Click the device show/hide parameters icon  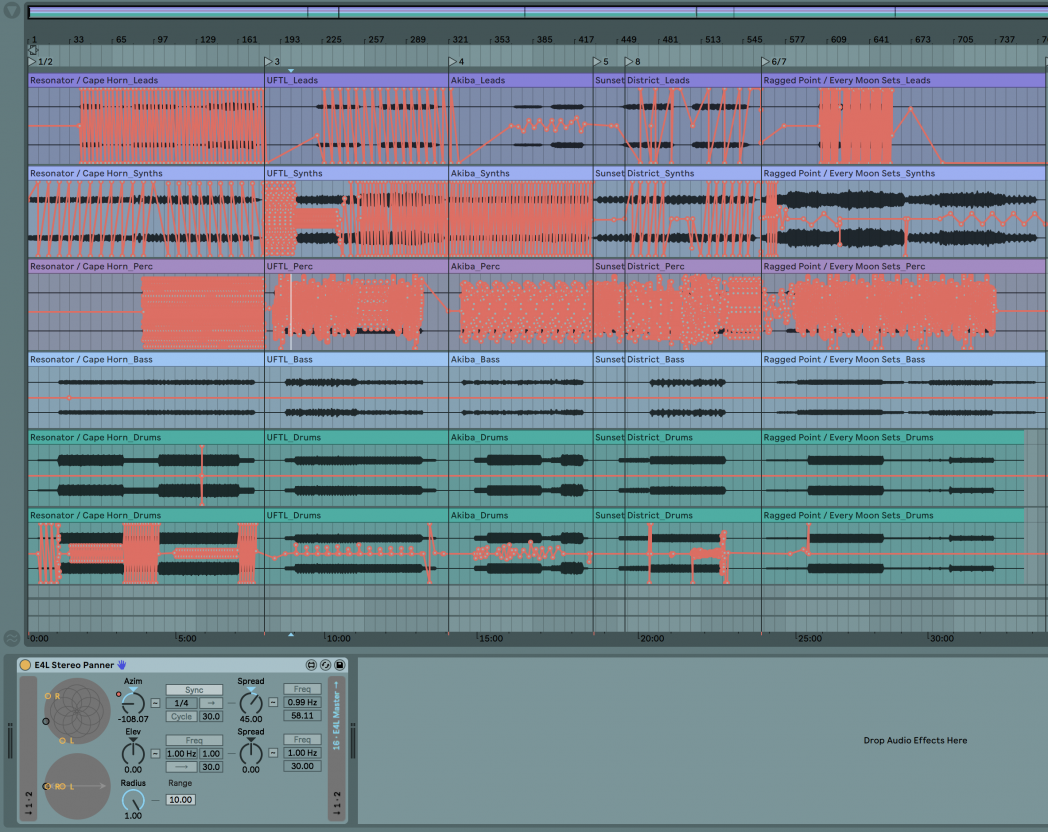point(311,665)
